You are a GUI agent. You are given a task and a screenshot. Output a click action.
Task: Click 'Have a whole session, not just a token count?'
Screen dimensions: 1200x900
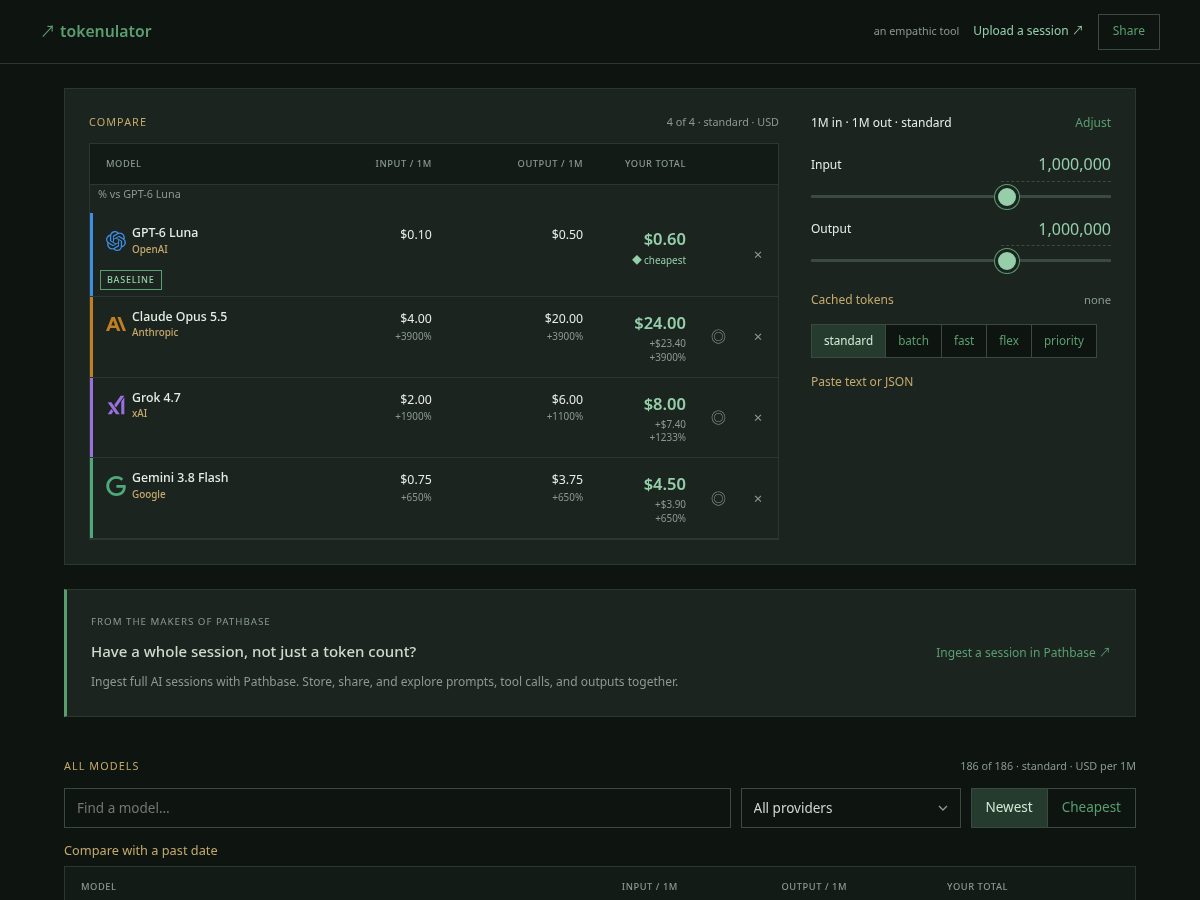pos(253,652)
